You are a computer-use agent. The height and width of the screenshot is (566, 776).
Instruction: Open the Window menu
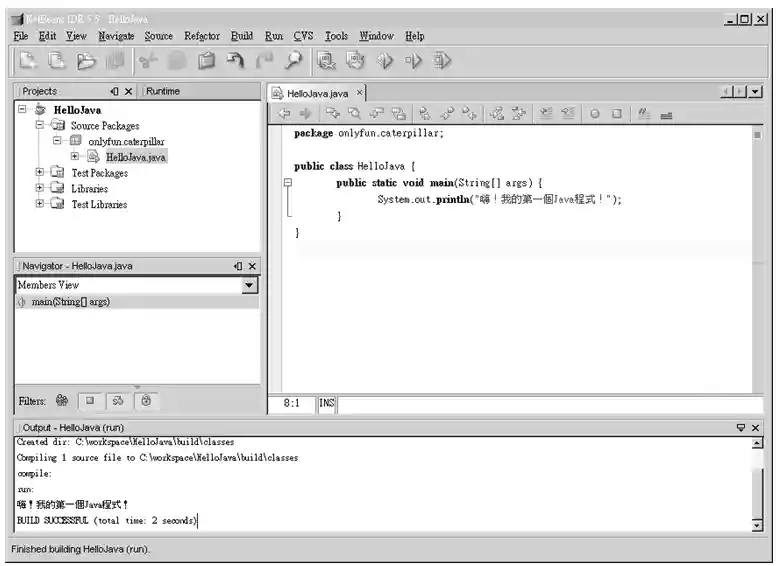tap(377, 36)
